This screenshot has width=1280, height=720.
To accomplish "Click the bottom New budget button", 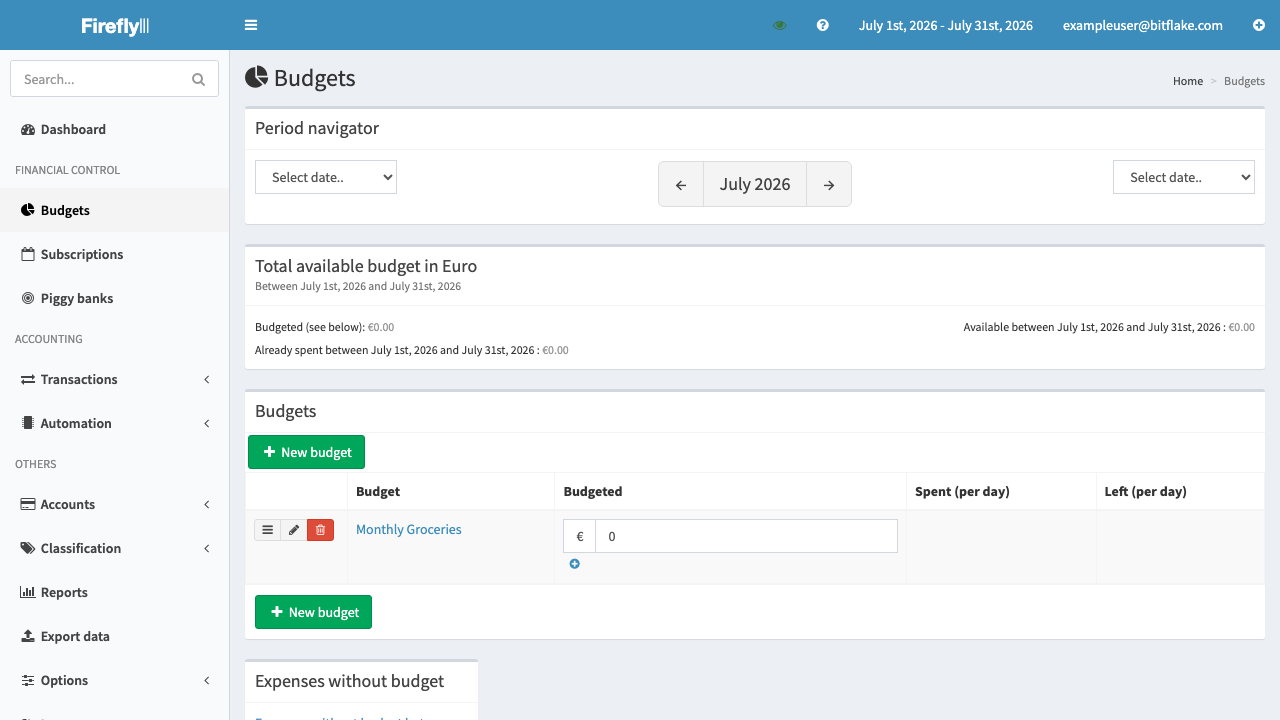I will click(x=313, y=612).
